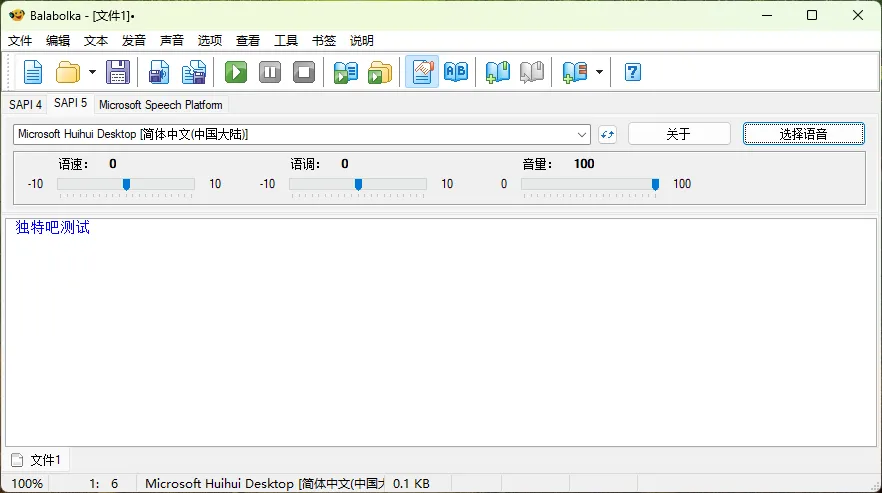Open the 文本 menu
This screenshot has width=882, height=493.
pyautogui.click(x=96, y=41)
